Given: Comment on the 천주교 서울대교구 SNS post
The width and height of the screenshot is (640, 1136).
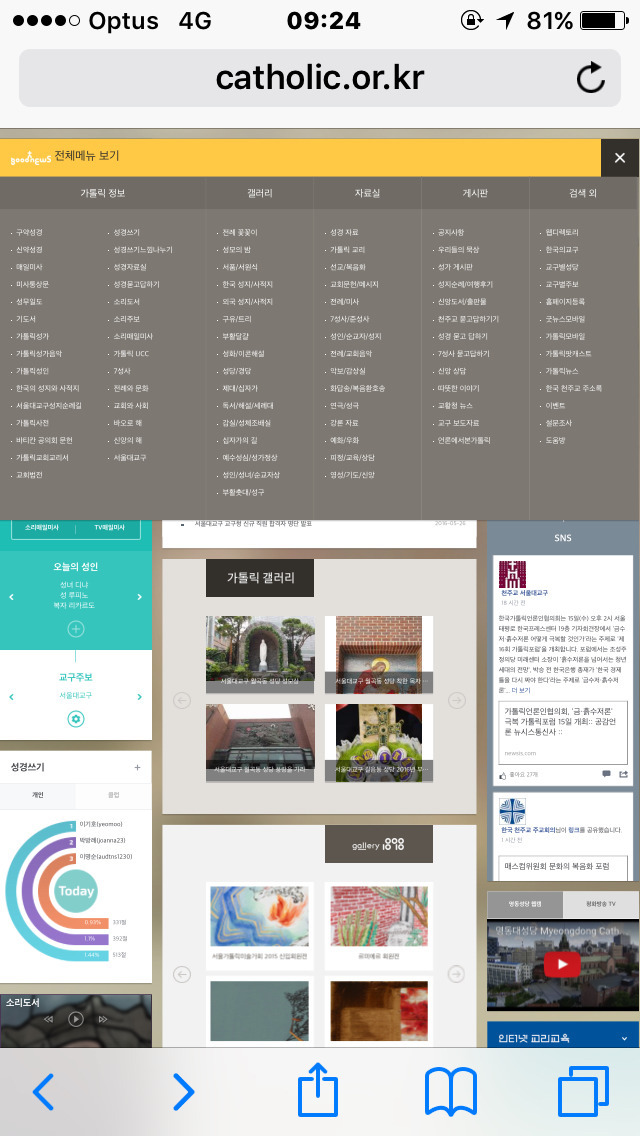Looking at the screenshot, I should point(606,774).
